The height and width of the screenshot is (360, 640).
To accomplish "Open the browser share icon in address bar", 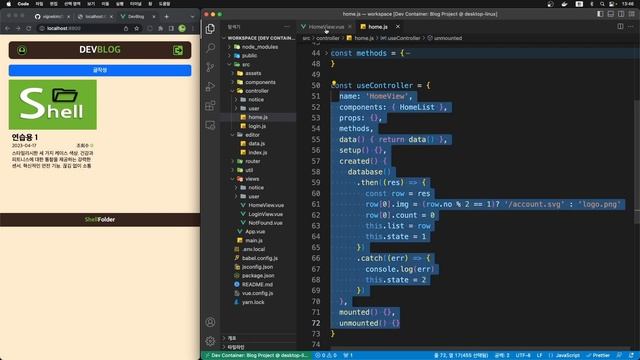I will pyautogui.click(x=126, y=28).
